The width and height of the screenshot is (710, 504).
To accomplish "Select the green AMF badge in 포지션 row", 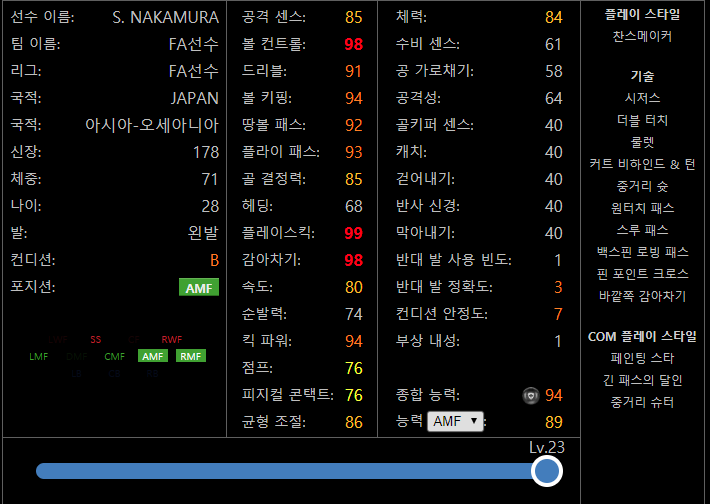I will [199, 288].
